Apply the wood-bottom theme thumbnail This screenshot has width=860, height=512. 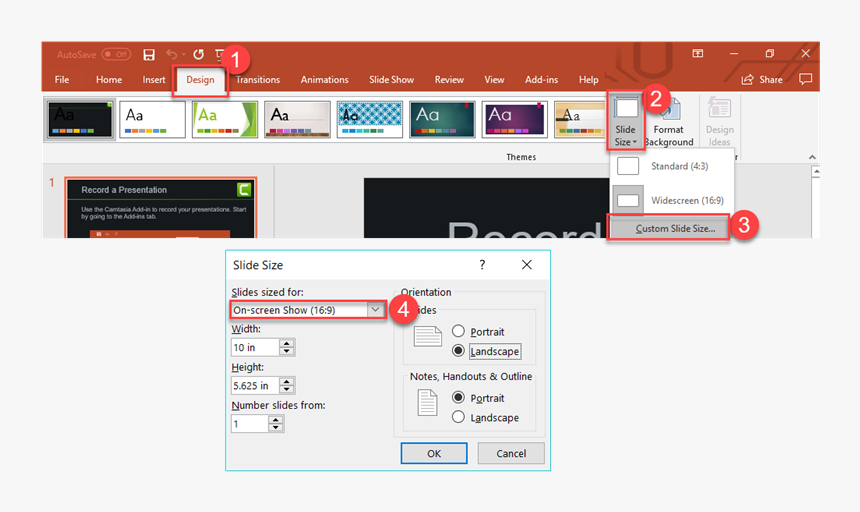[297, 119]
